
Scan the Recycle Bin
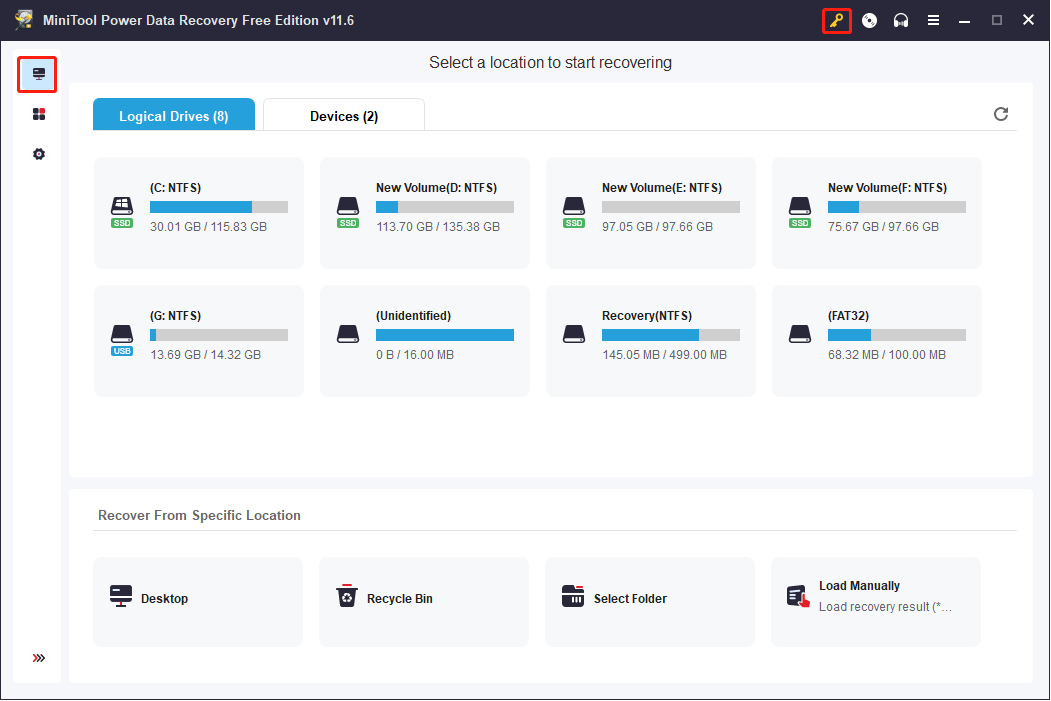423,600
